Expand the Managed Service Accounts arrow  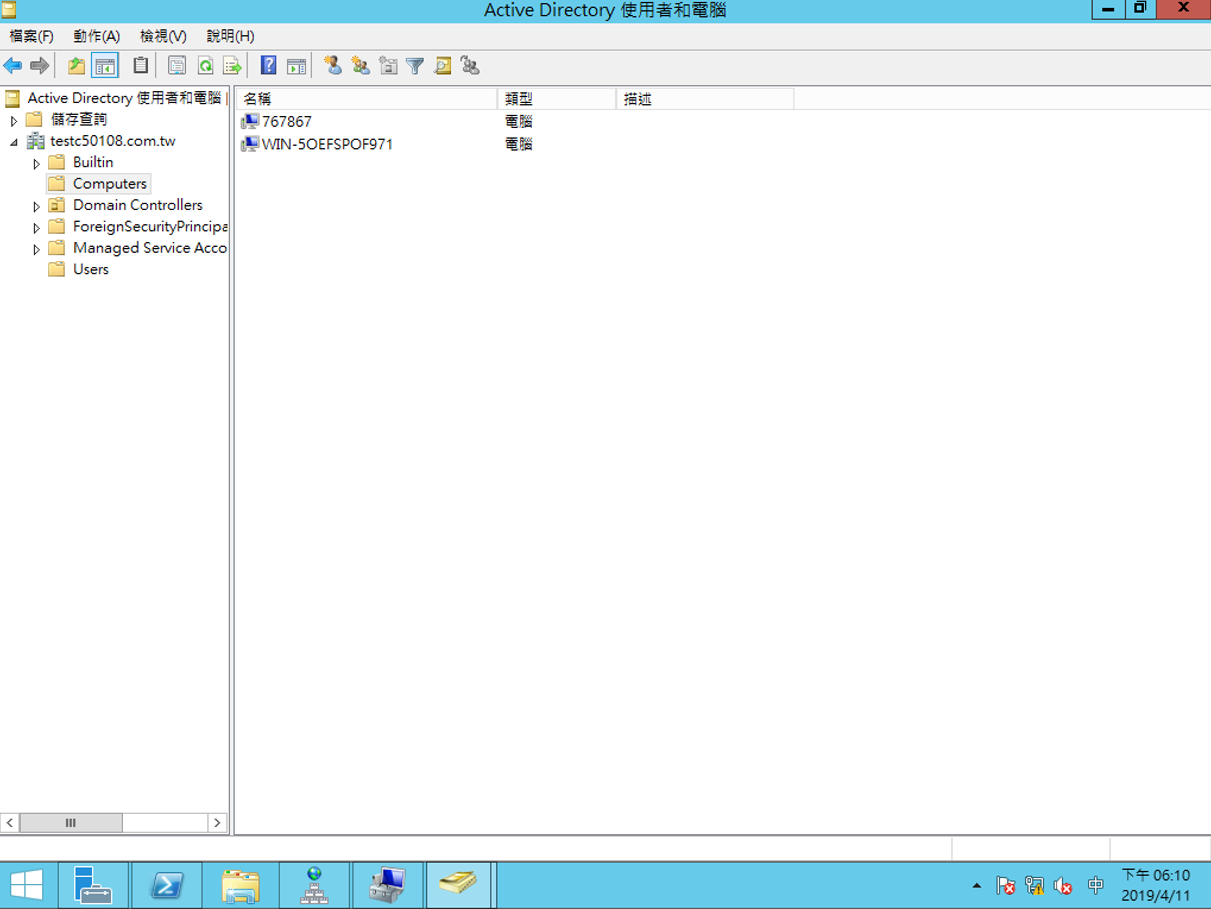point(36,249)
